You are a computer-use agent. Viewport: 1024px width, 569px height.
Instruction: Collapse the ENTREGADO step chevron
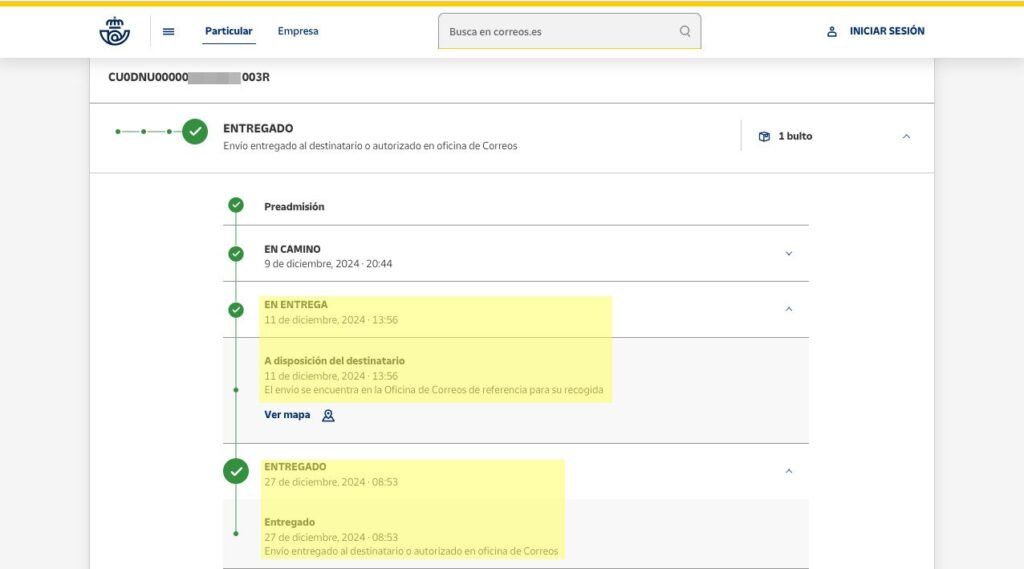coord(788,471)
